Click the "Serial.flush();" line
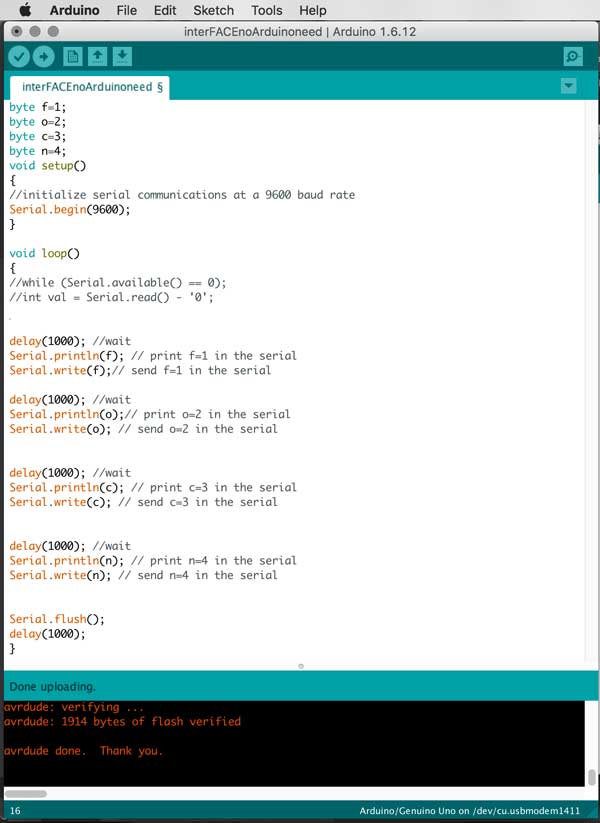 click(57, 619)
